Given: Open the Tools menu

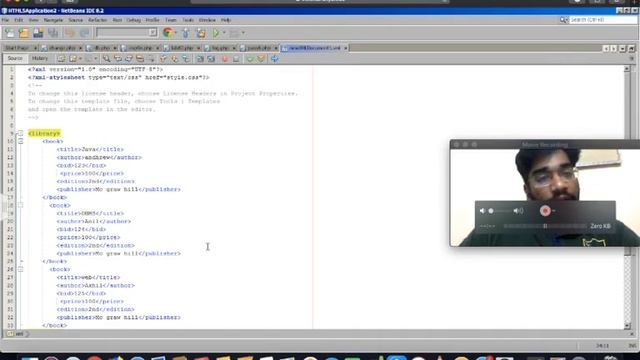Looking at the screenshot, I should tap(188, 20).
